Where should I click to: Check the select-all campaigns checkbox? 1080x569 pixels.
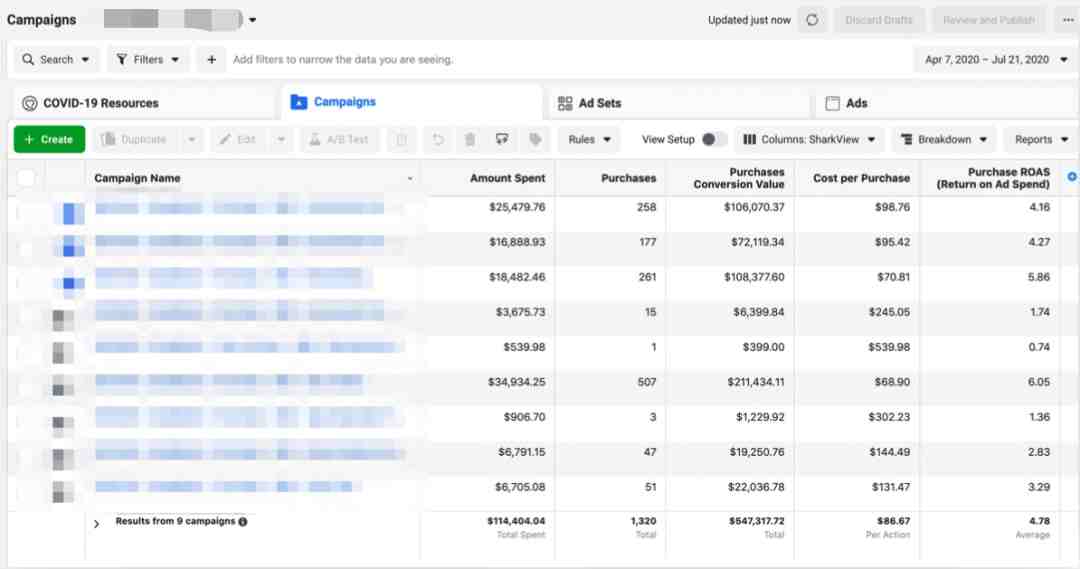point(26,178)
